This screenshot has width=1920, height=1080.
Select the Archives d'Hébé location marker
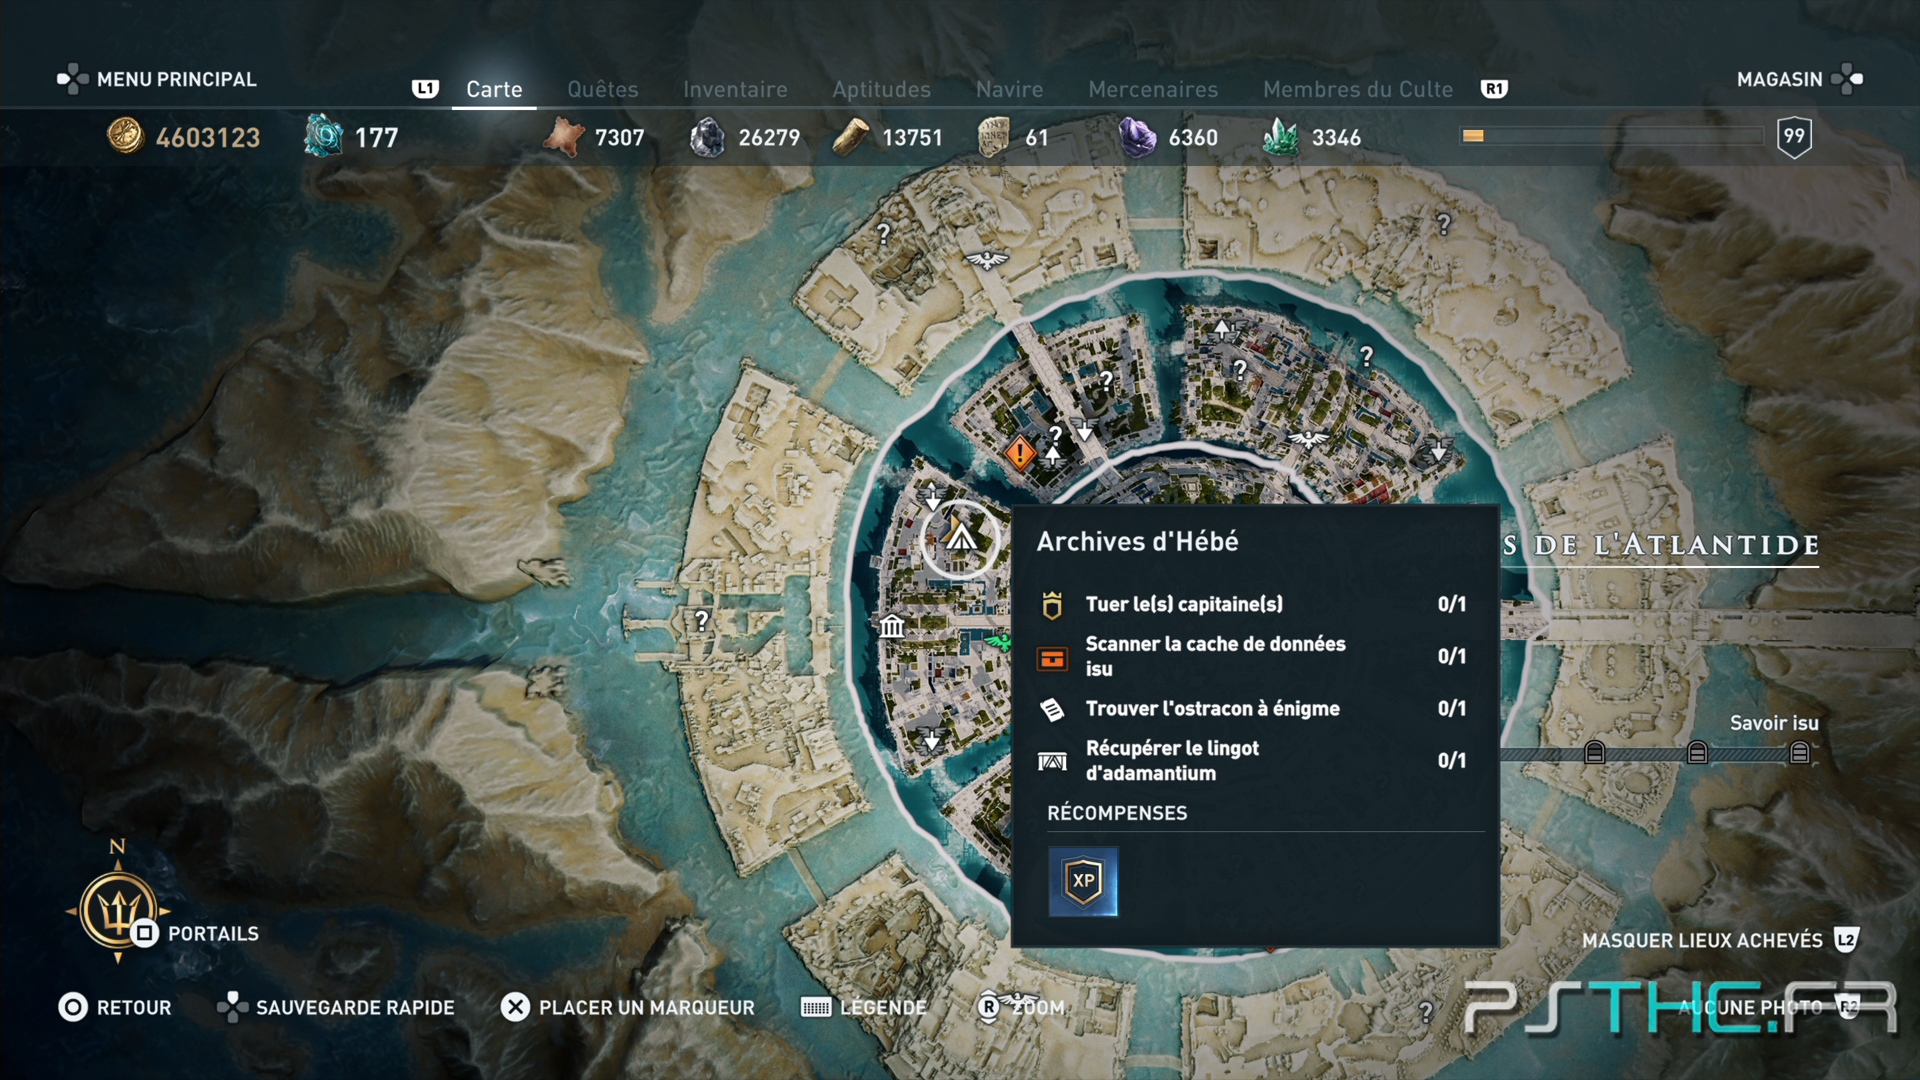(x=961, y=539)
